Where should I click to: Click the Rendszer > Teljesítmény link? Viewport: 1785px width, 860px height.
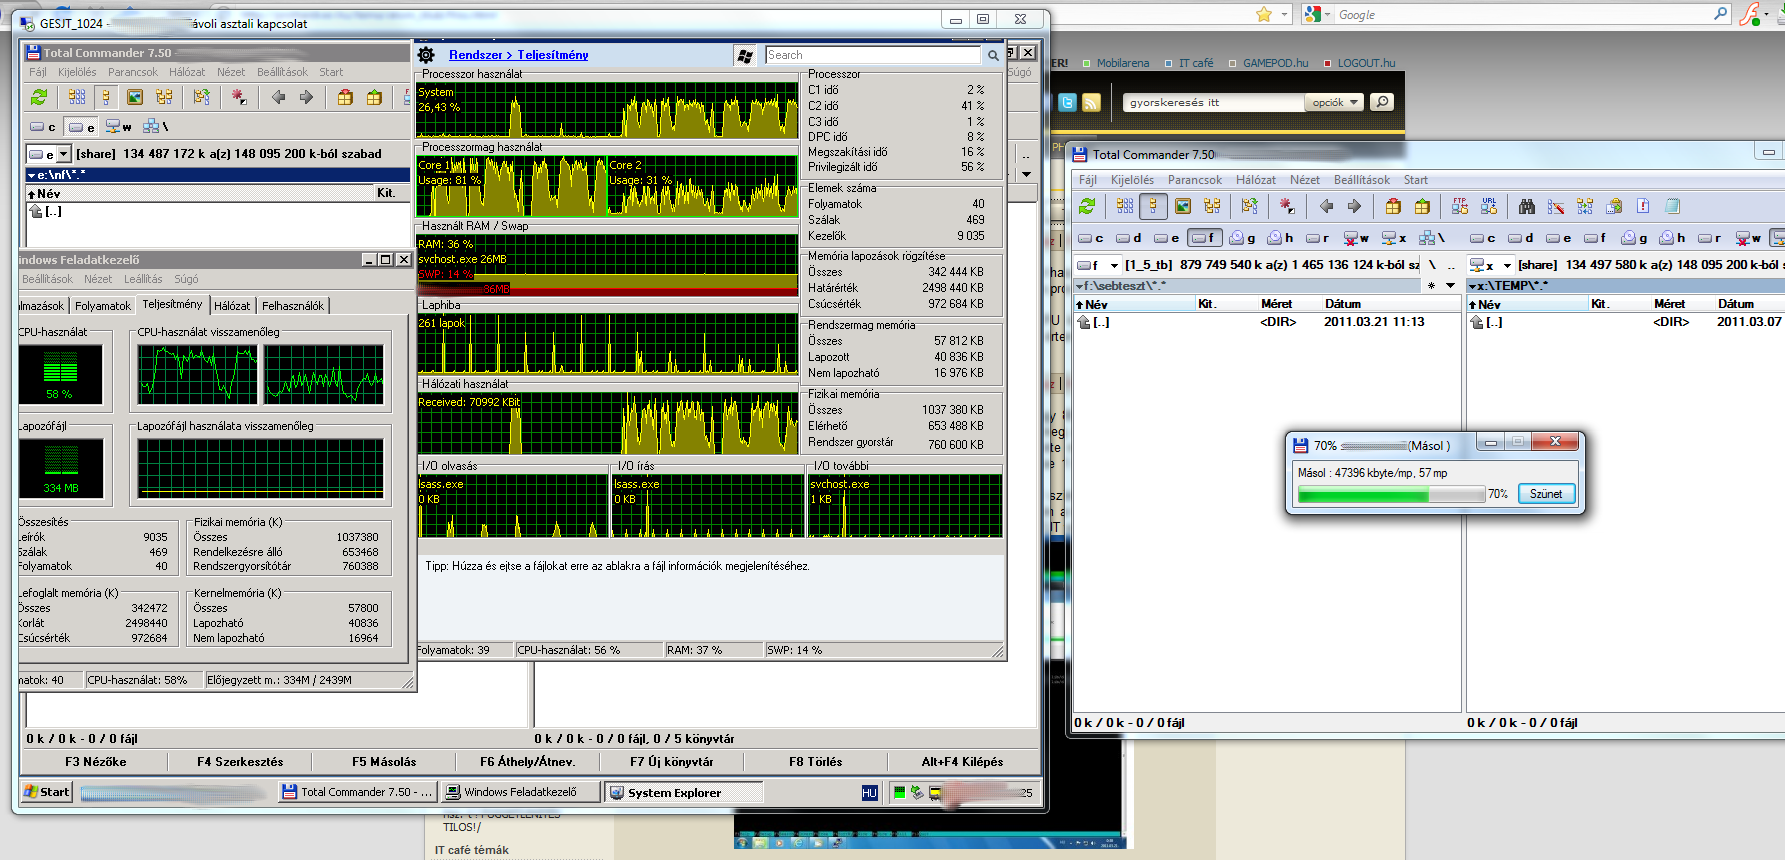coord(518,55)
